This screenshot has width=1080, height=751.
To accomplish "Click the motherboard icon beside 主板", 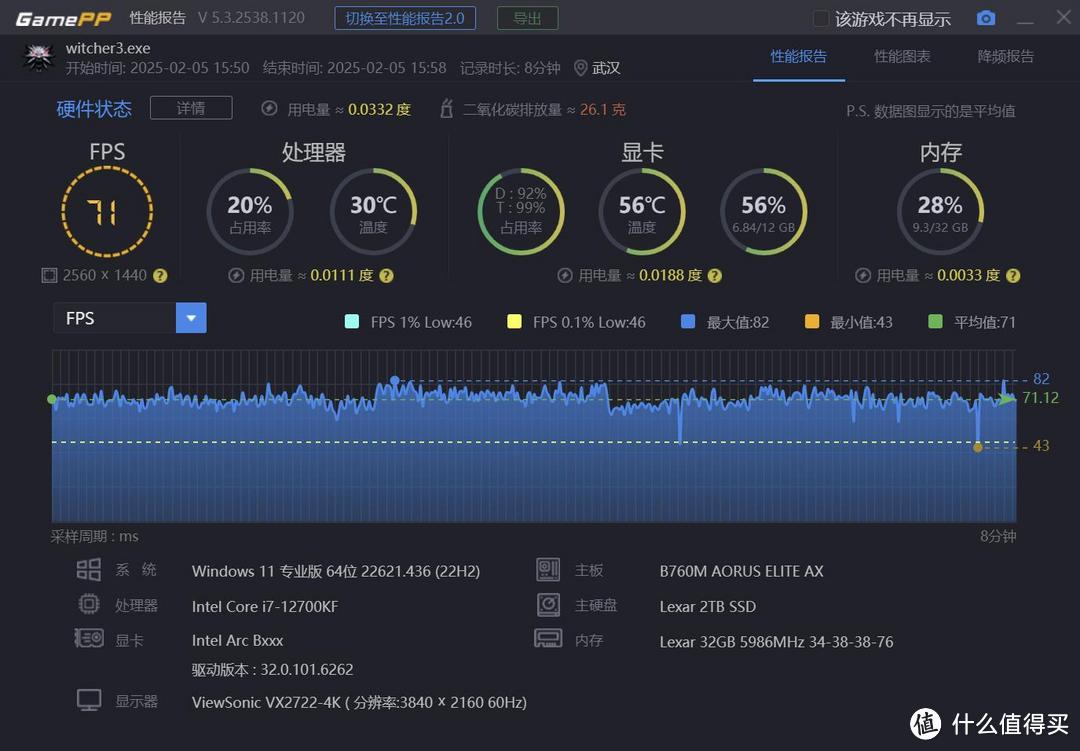I will click(x=548, y=570).
